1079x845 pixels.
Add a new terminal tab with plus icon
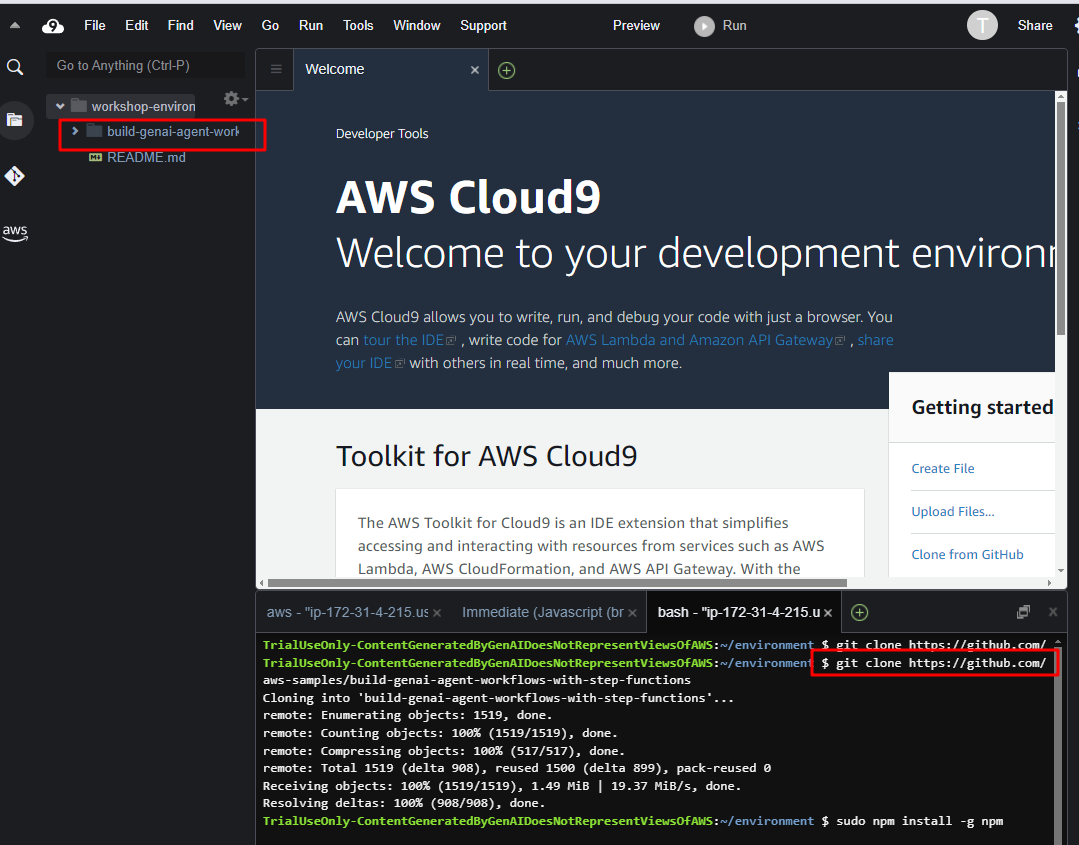[x=859, y=612]
